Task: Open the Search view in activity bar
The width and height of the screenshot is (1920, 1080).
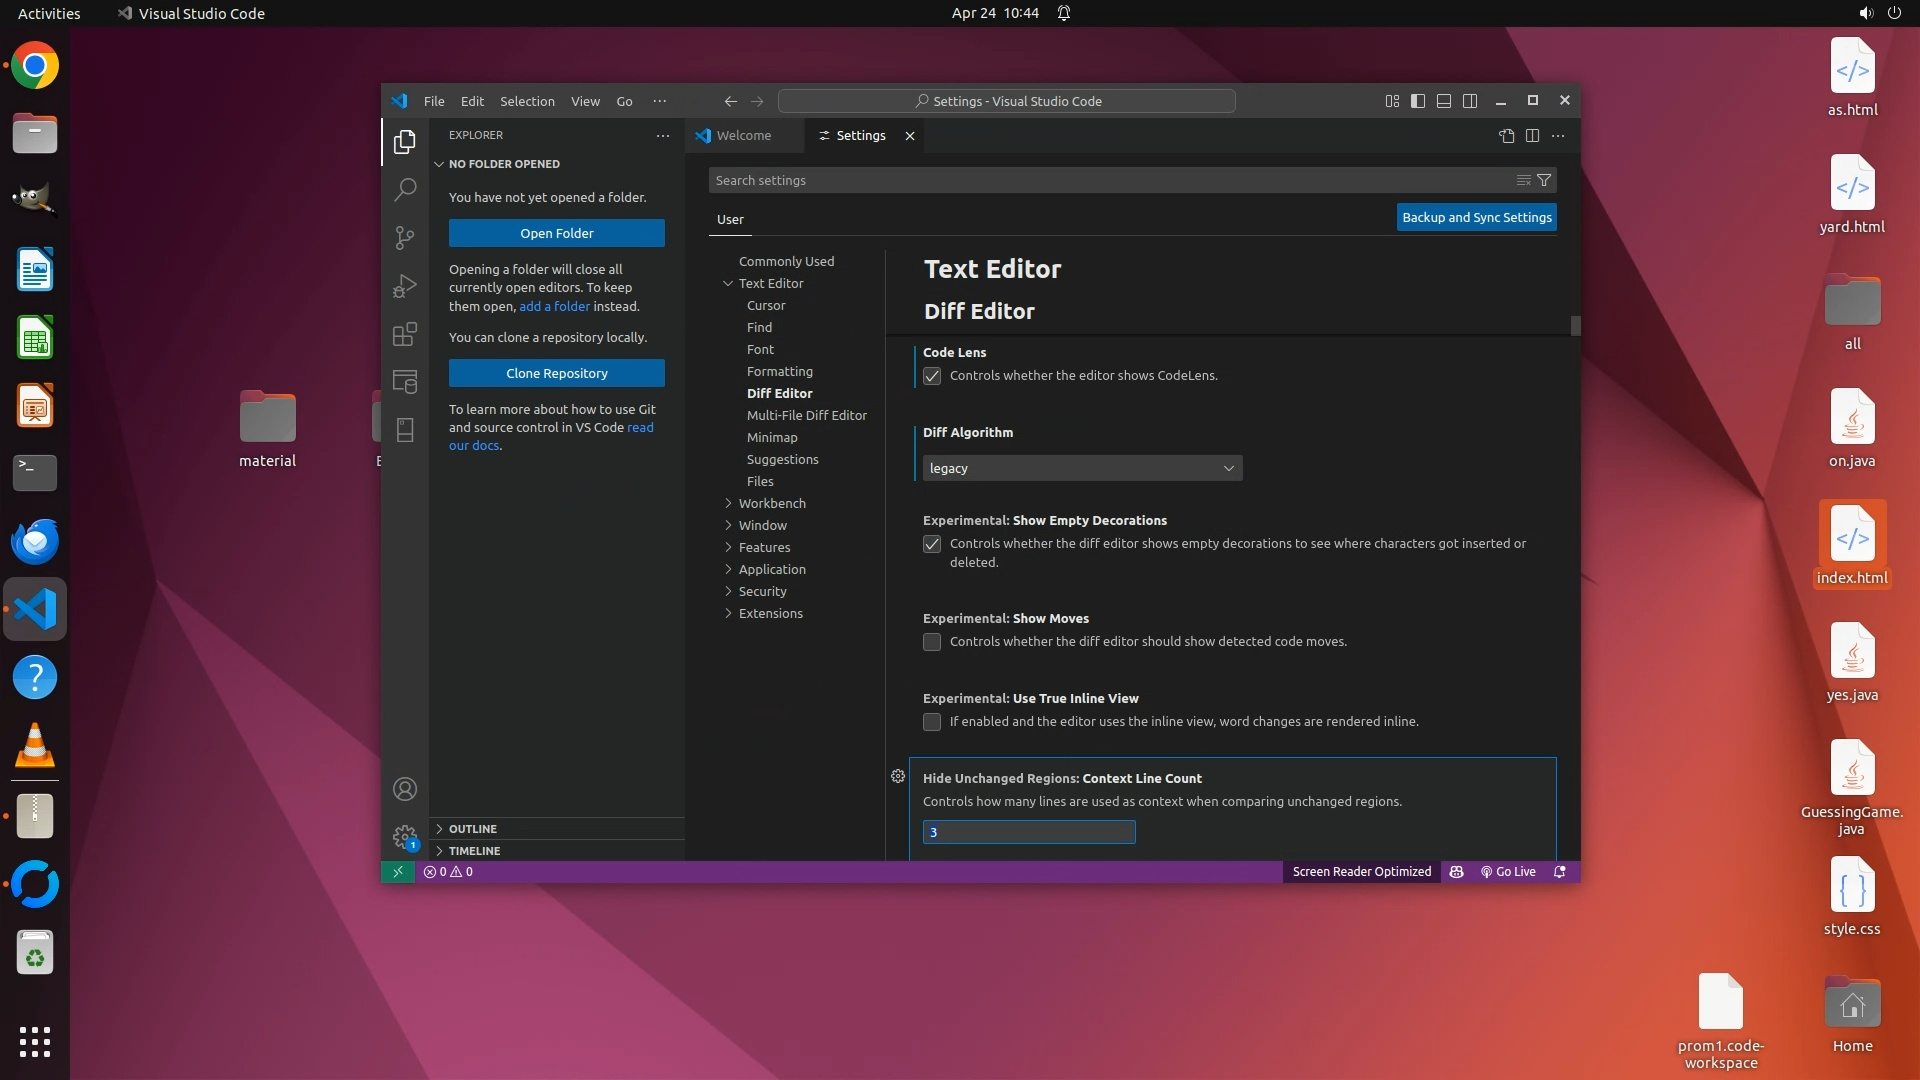Action: [x=405, y=189]
